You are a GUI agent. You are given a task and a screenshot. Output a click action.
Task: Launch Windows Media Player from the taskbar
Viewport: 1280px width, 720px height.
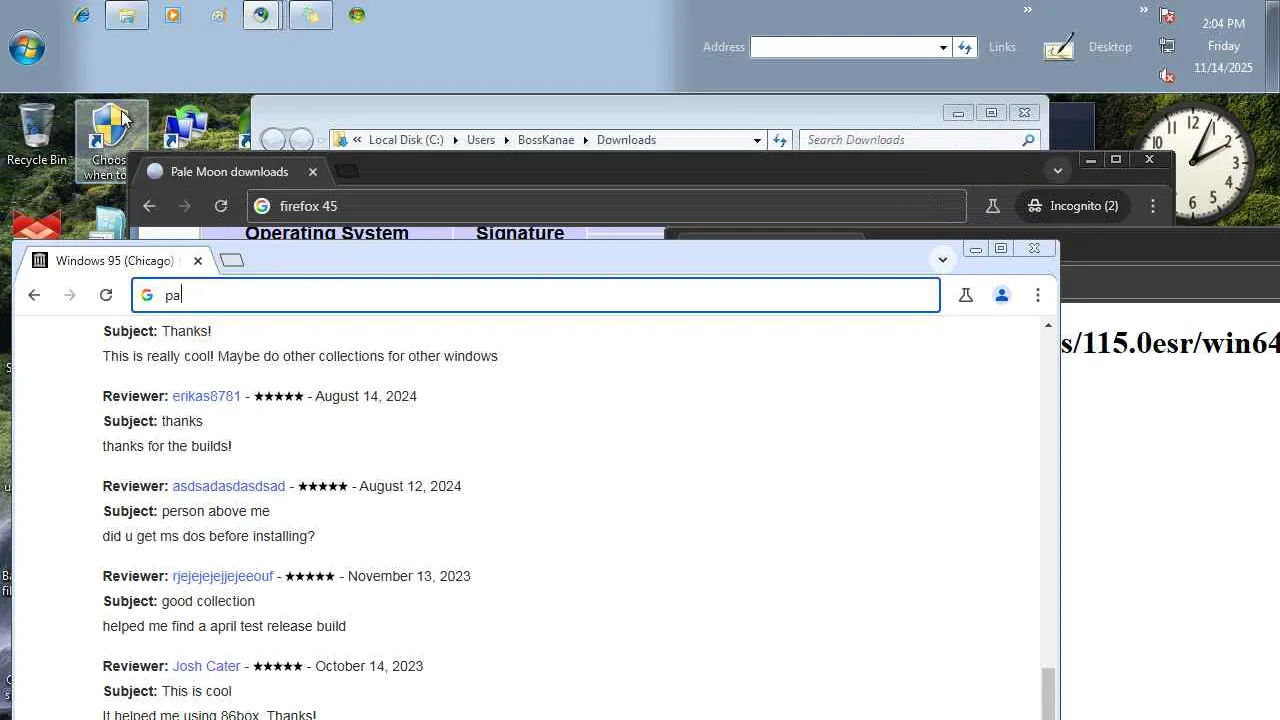(x=173, y=15)
